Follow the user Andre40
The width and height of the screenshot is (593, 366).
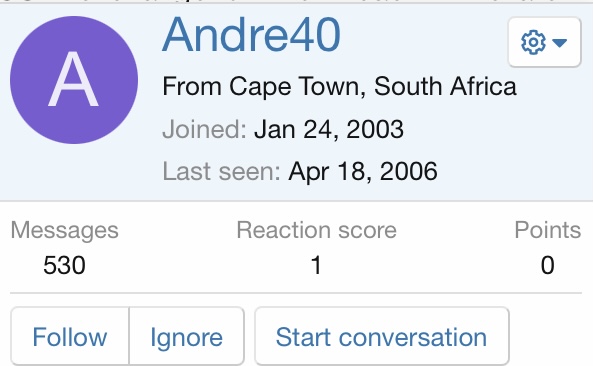[70, 337]
